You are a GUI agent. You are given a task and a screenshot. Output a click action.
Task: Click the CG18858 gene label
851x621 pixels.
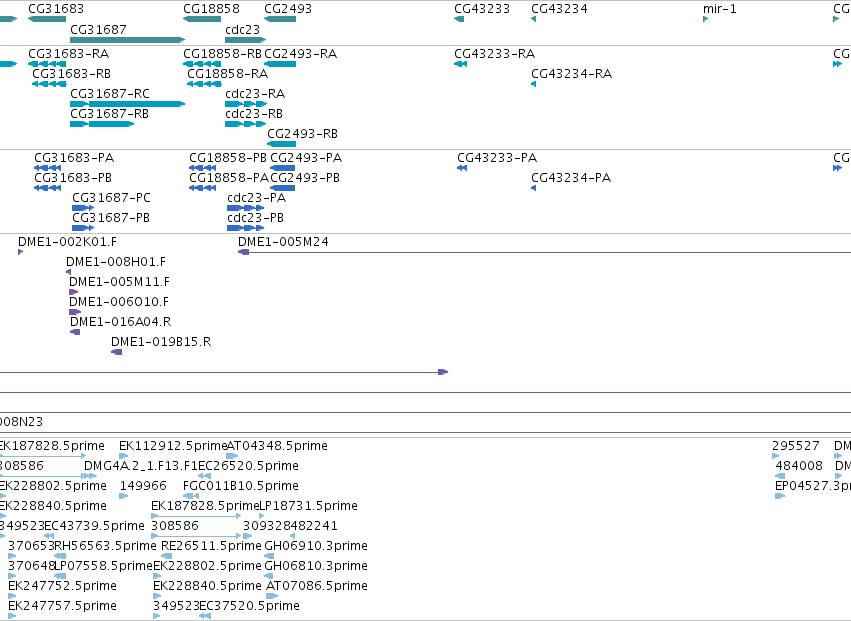click(211, 9)
